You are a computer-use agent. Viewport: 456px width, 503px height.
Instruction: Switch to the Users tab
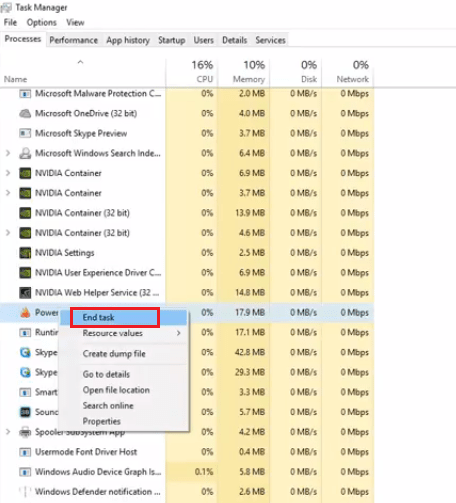(204, 40)
